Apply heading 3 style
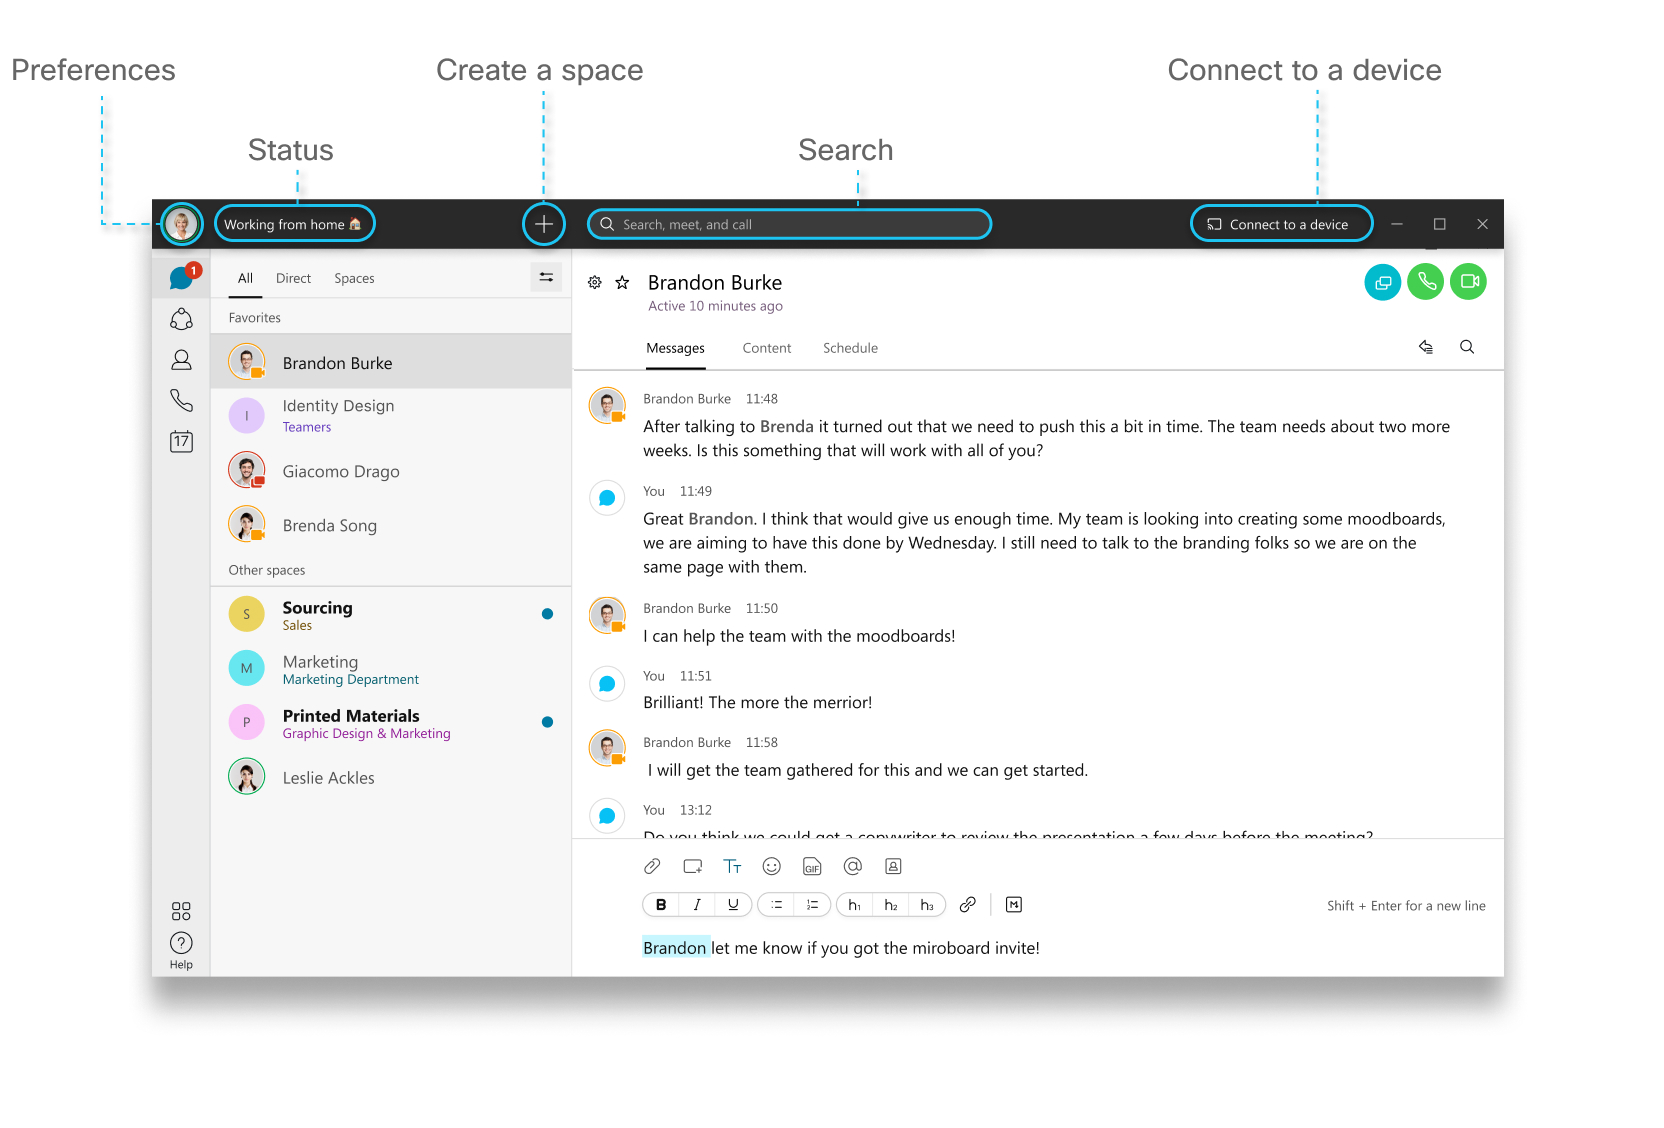The width and height of the screenshot is (1664, 1128). coord(927,905)
